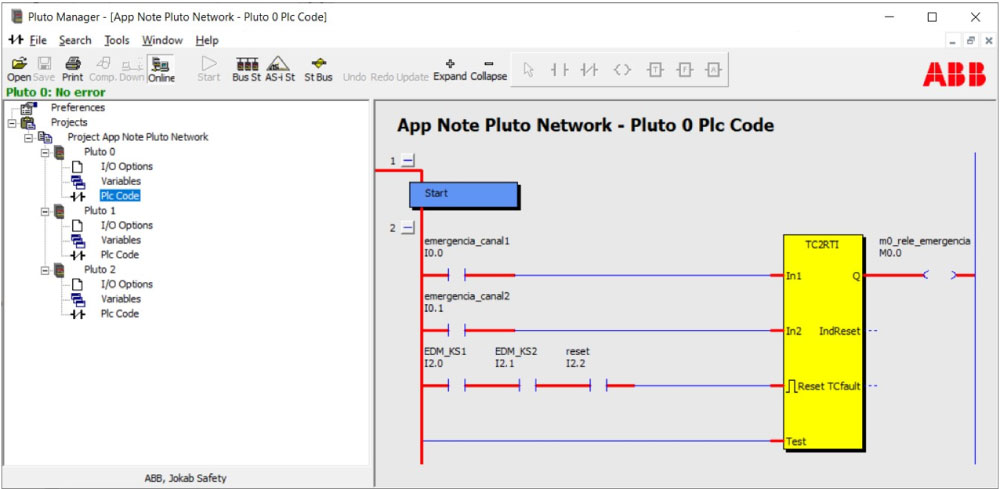The width and height of the screenshot is (1000, 489).
Task: Collapse the Pluto 2 tree node
Action: 45,270
